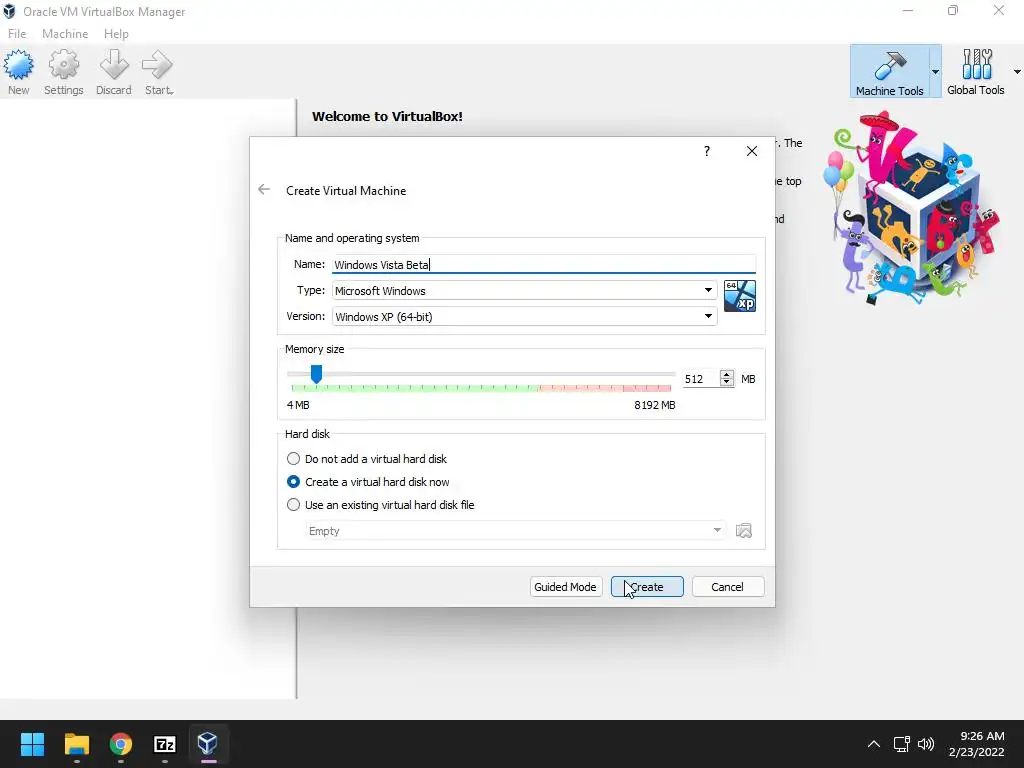Launch Chrome from the taskbar

[x=121, y=744]
